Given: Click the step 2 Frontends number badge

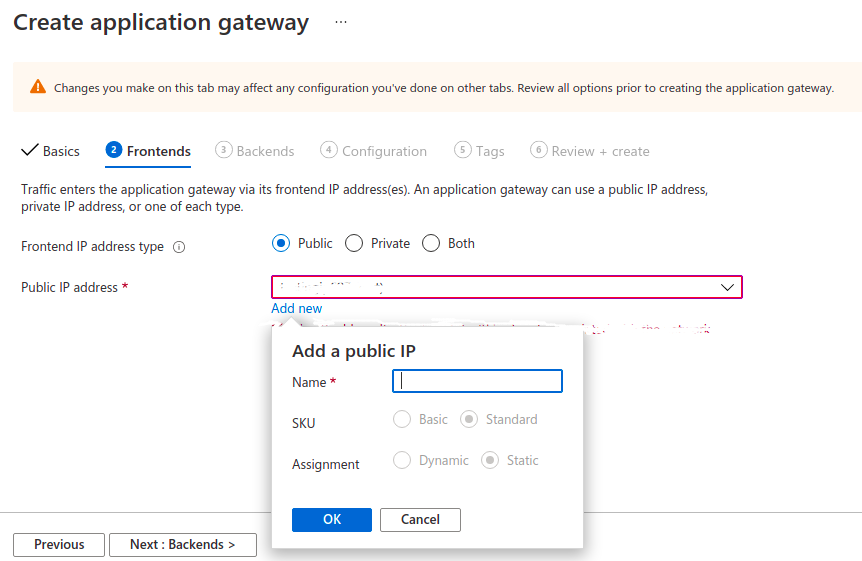Looking at the screenshot, I should 114,150.
